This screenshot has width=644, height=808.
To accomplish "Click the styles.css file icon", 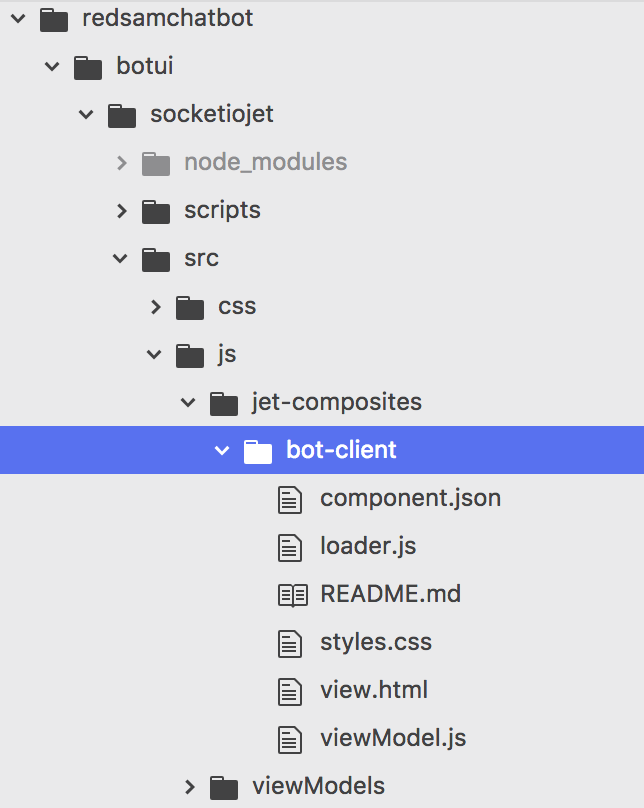I will (x=290, y=643).
